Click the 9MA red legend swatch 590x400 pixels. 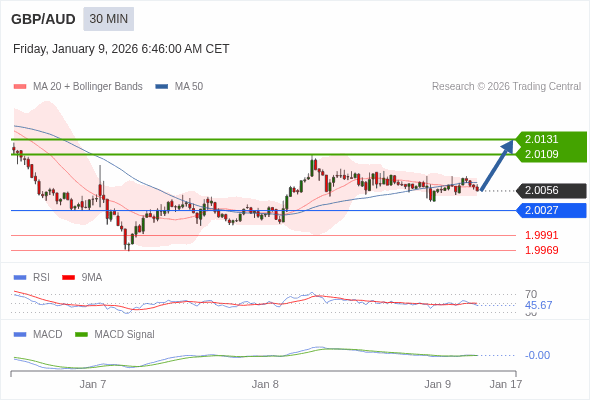tap(68, 278)
